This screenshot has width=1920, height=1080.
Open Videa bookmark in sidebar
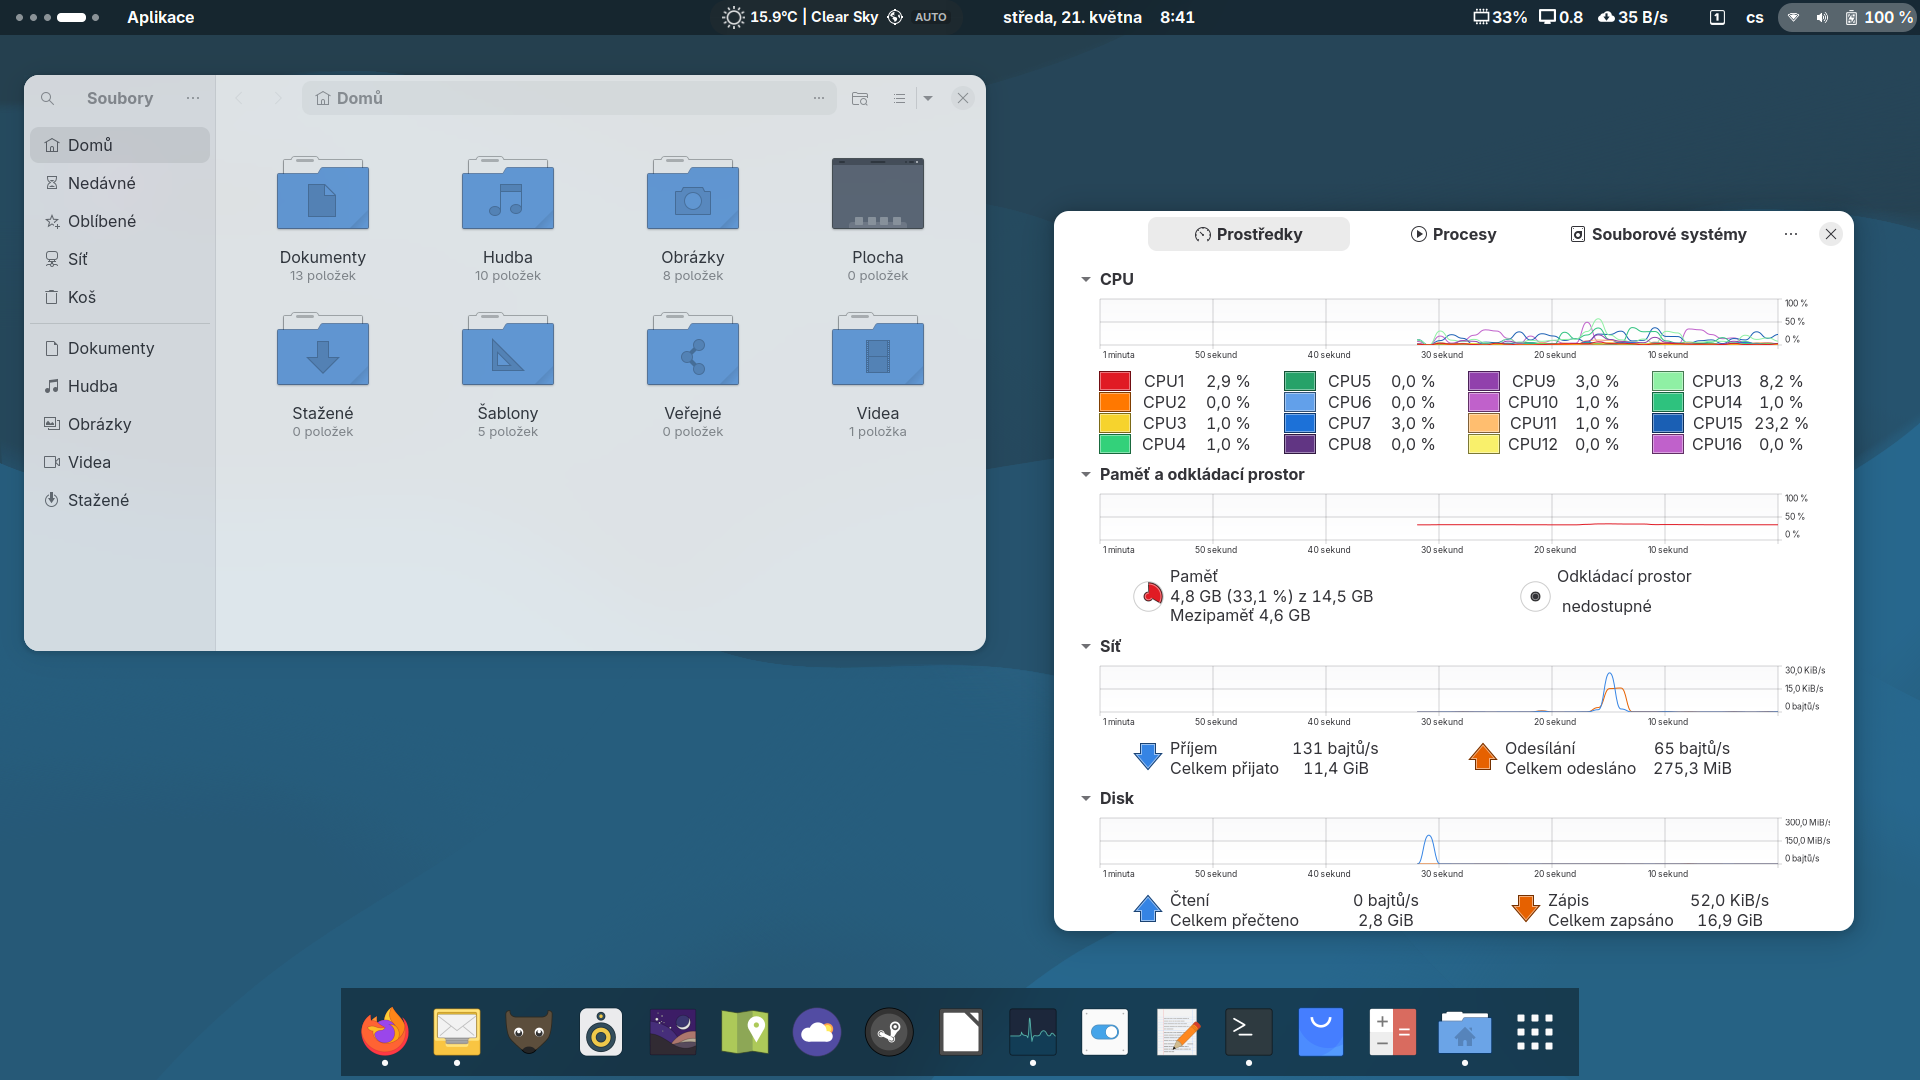120,462
